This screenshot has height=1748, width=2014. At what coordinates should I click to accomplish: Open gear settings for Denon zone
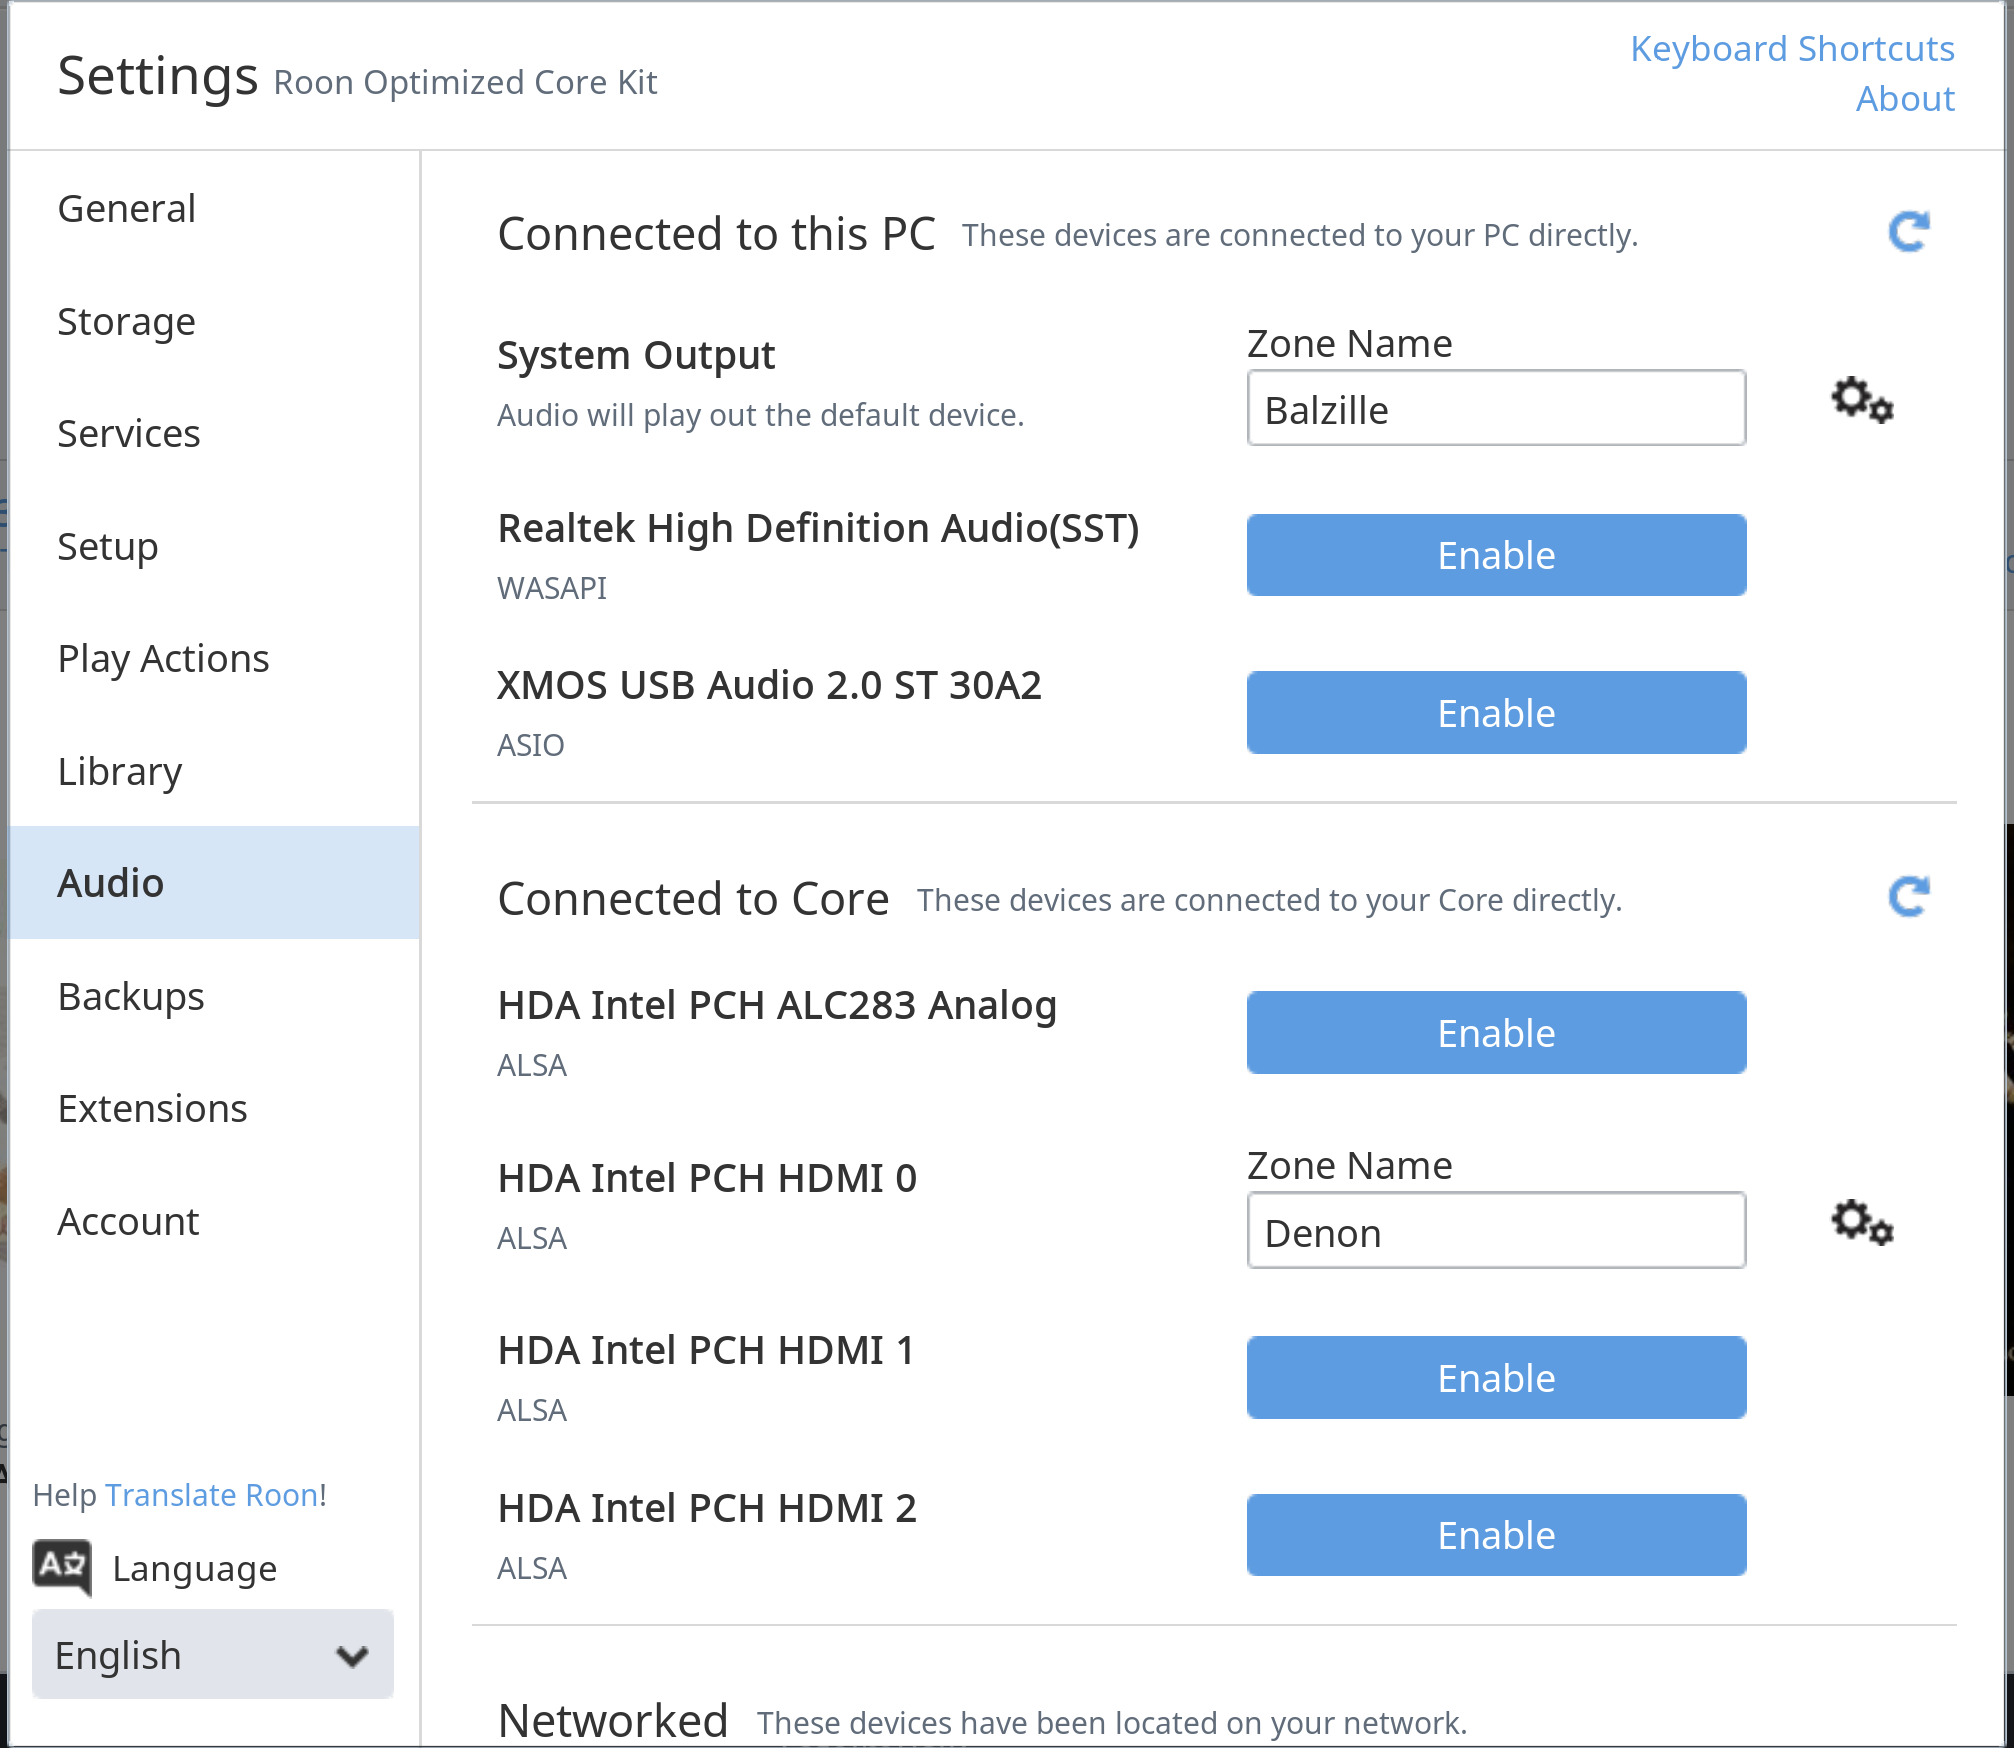pyautogui.click(x=1862, y=1223)
